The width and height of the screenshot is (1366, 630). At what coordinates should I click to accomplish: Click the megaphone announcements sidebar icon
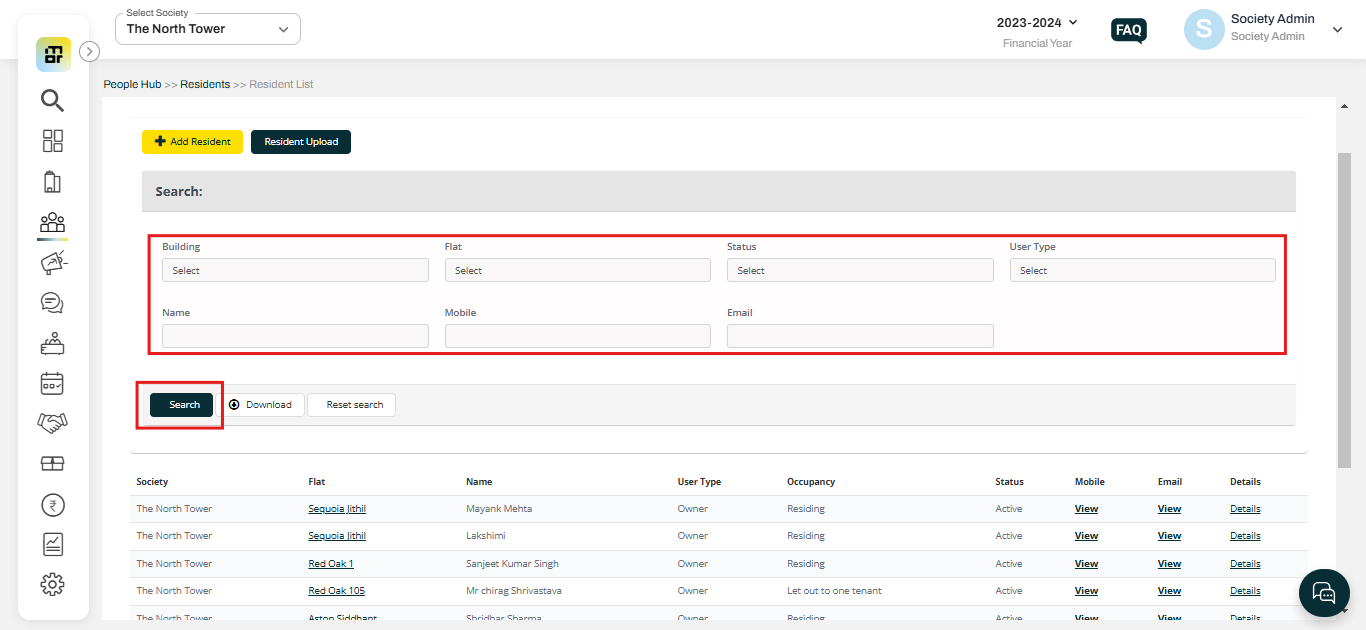tap(52, 263)
